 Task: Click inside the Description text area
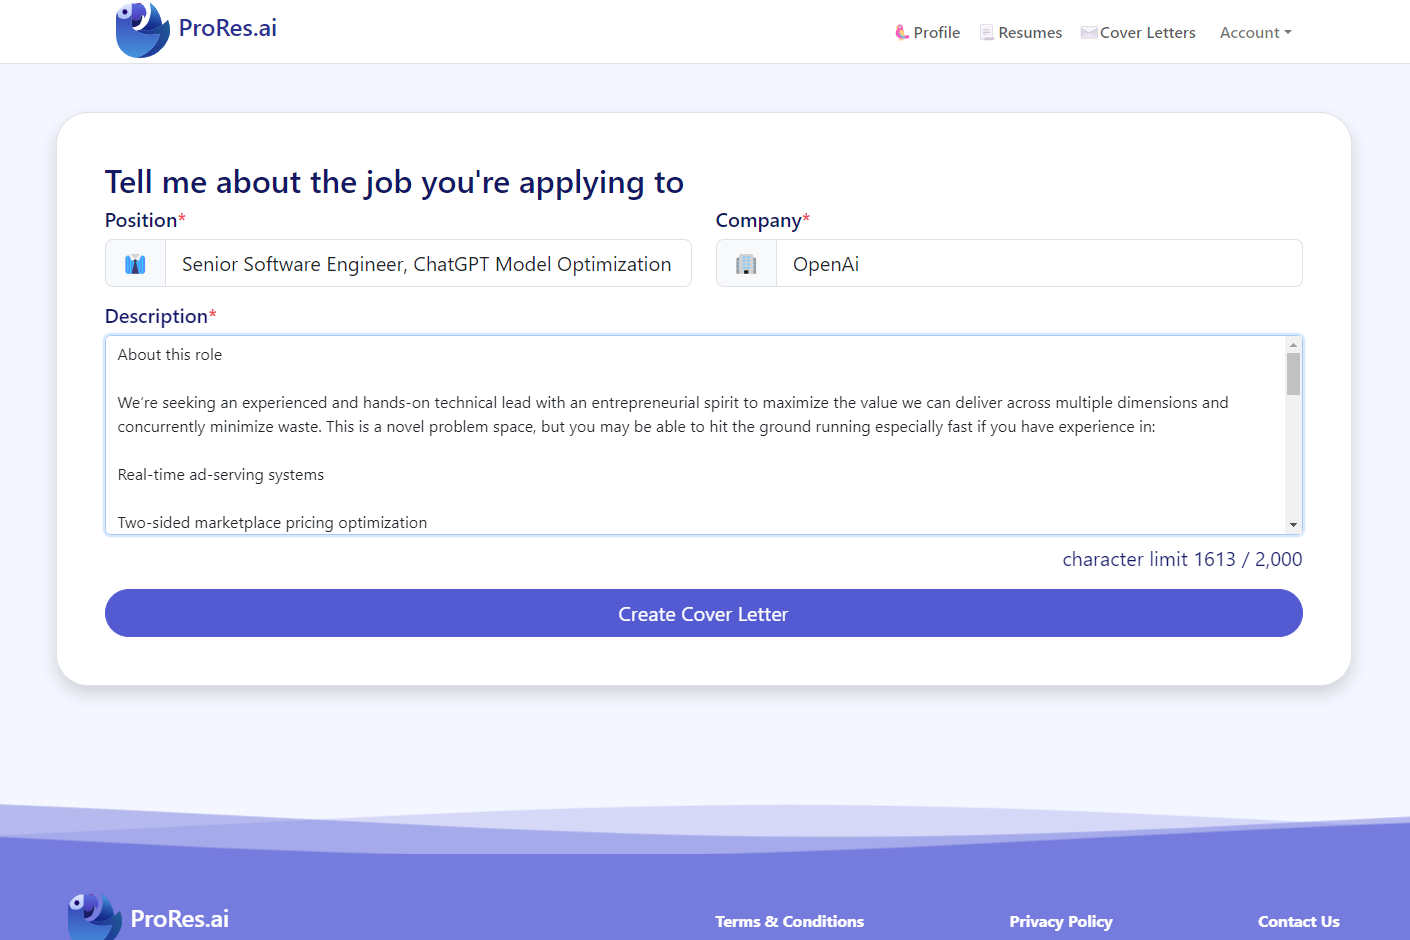696,435
